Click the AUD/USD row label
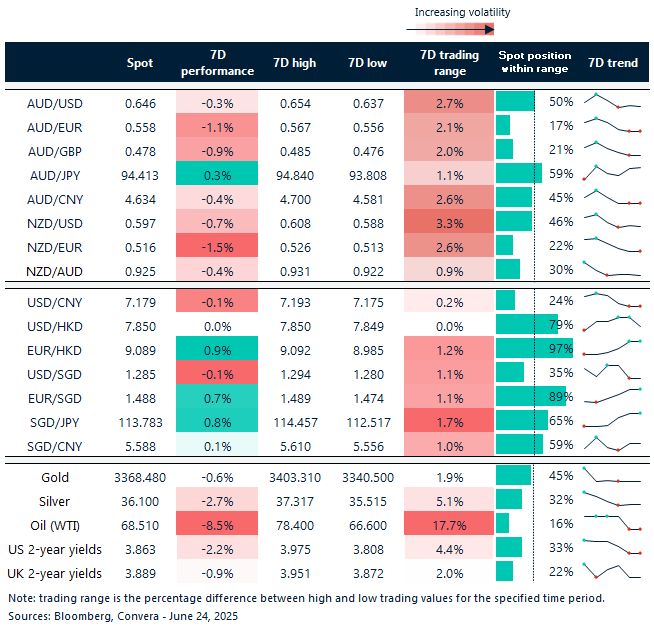Image resolution: width=654 pixels, height=631 pixels. 55,103
